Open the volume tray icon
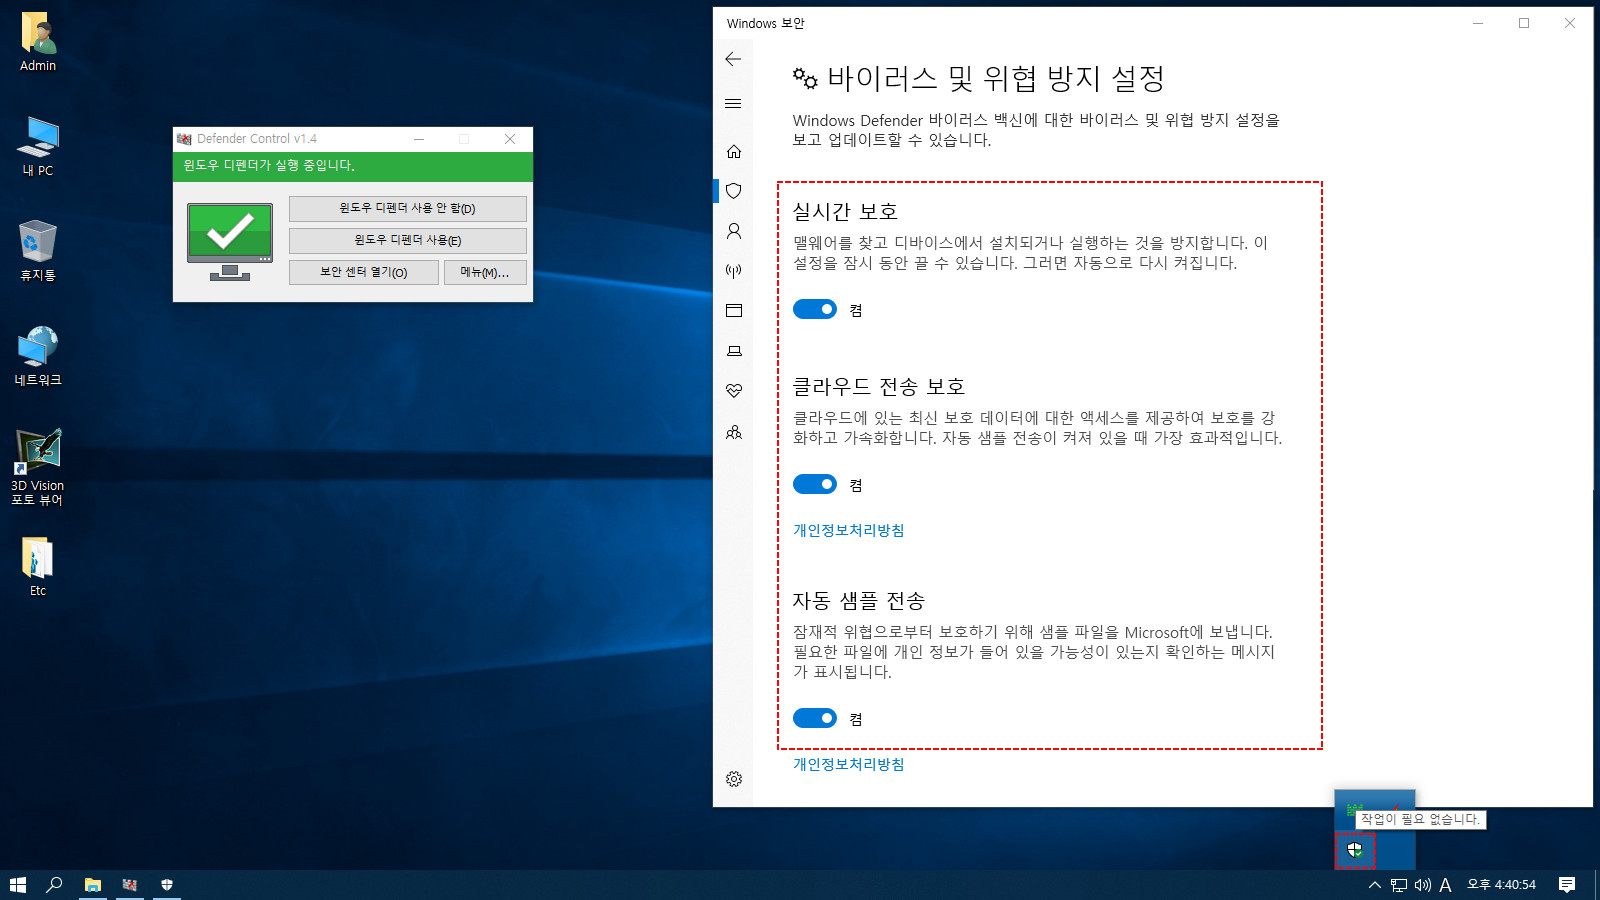The image size is (1600, 900). 1423,885
